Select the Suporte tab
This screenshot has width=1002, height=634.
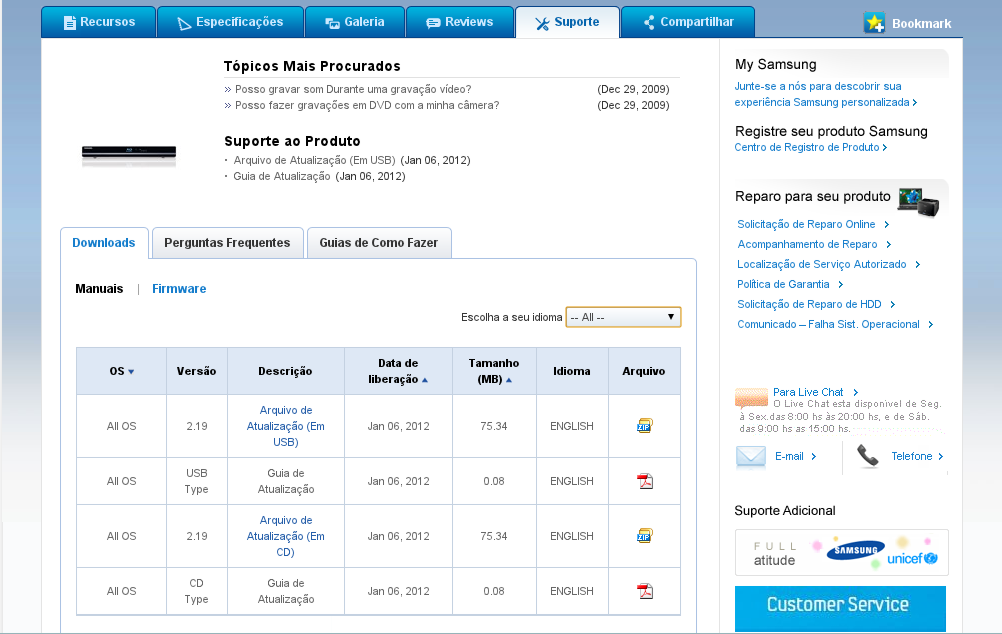567,22
